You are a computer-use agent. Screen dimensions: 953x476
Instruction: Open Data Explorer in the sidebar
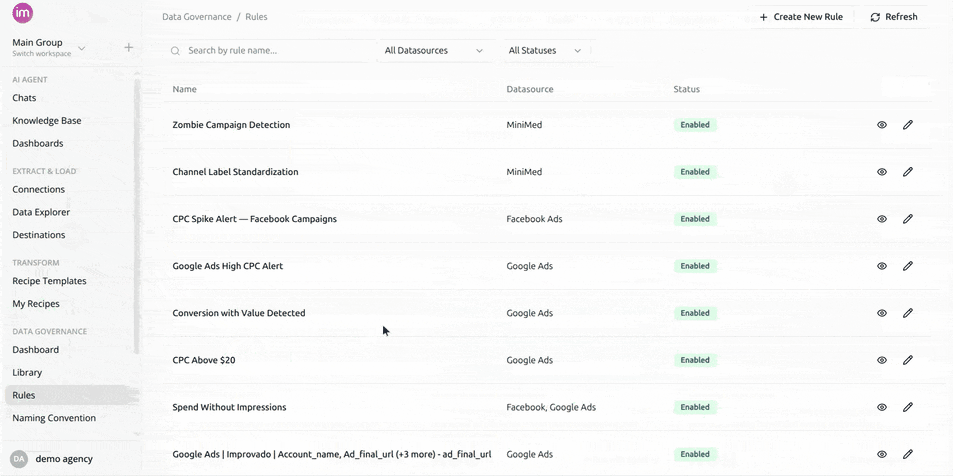point(41,212)
